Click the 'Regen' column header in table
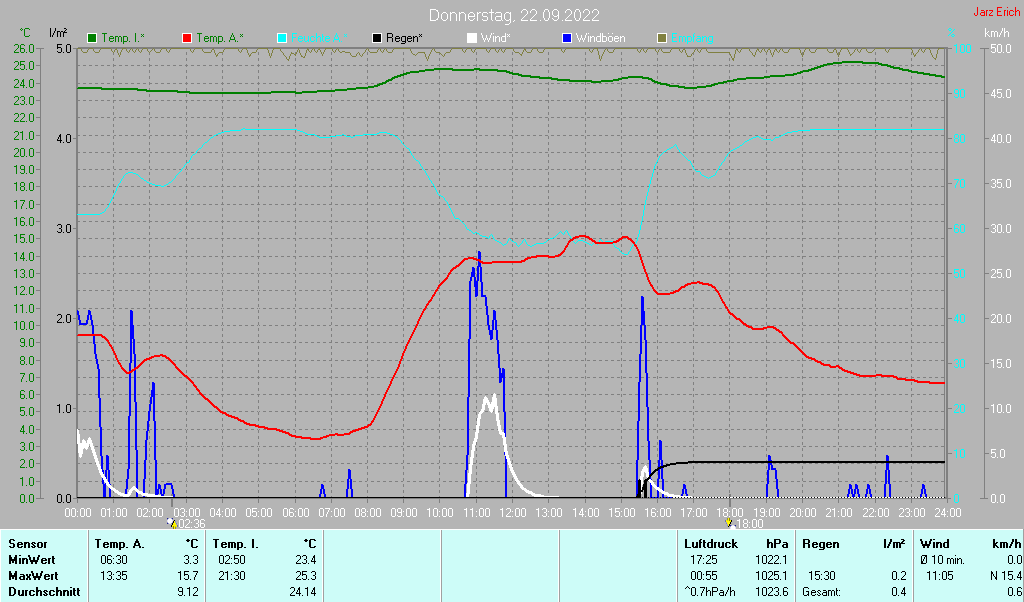The image size is (1024, 602). [x=821, y=544]
